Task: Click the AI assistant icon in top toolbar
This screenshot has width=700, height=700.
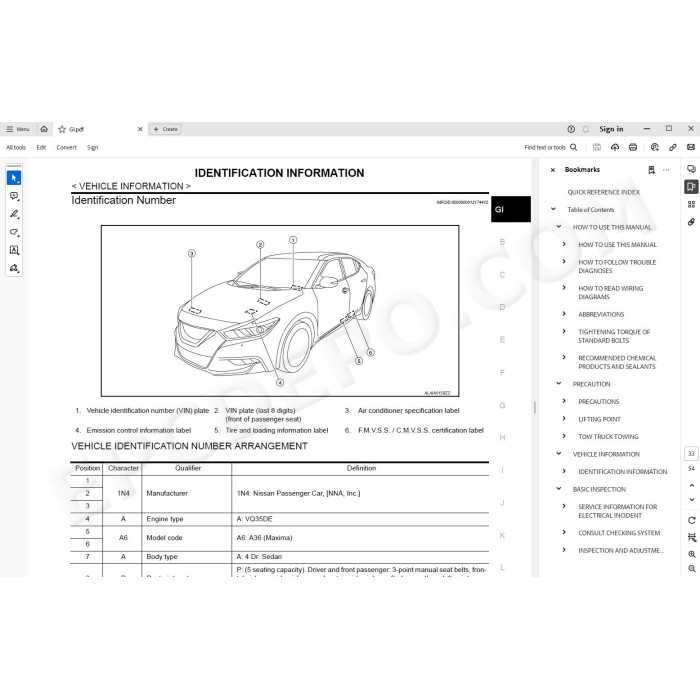Action: pyautogui.click(x=654, y=147)
